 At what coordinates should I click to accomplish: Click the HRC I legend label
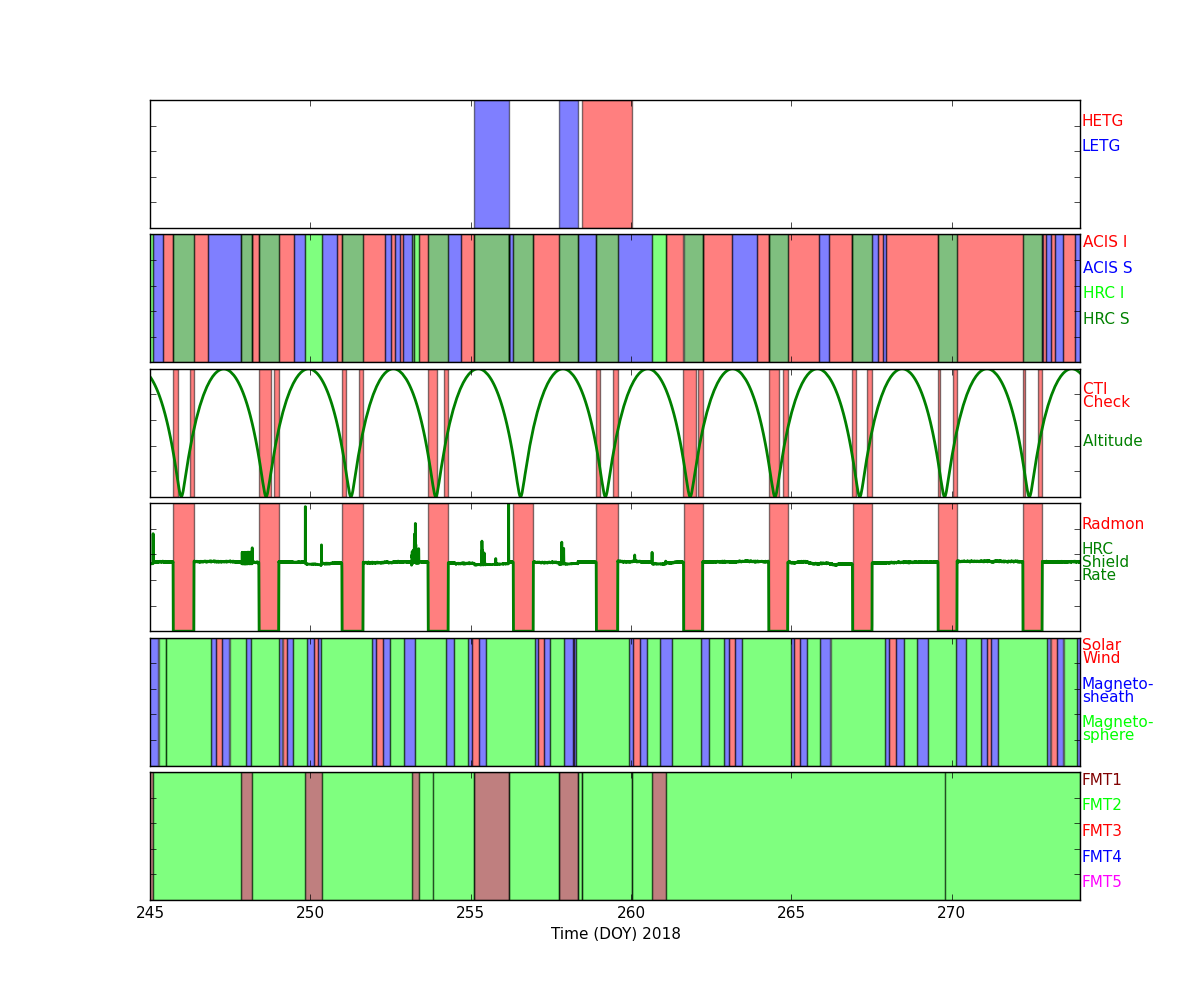(1102, 293)
